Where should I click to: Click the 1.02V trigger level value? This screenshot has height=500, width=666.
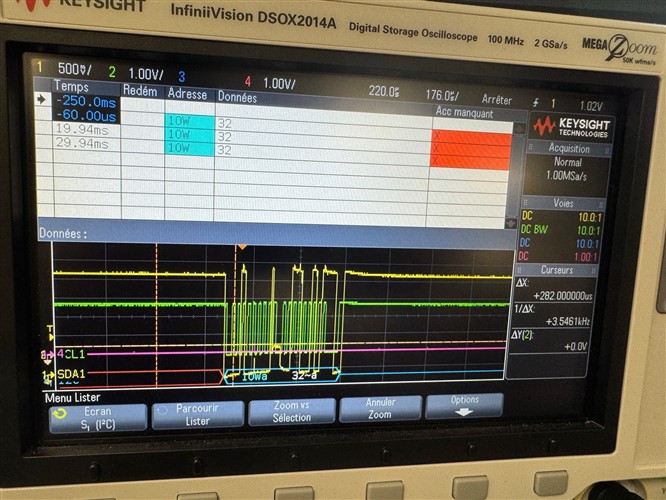point(591,106)
